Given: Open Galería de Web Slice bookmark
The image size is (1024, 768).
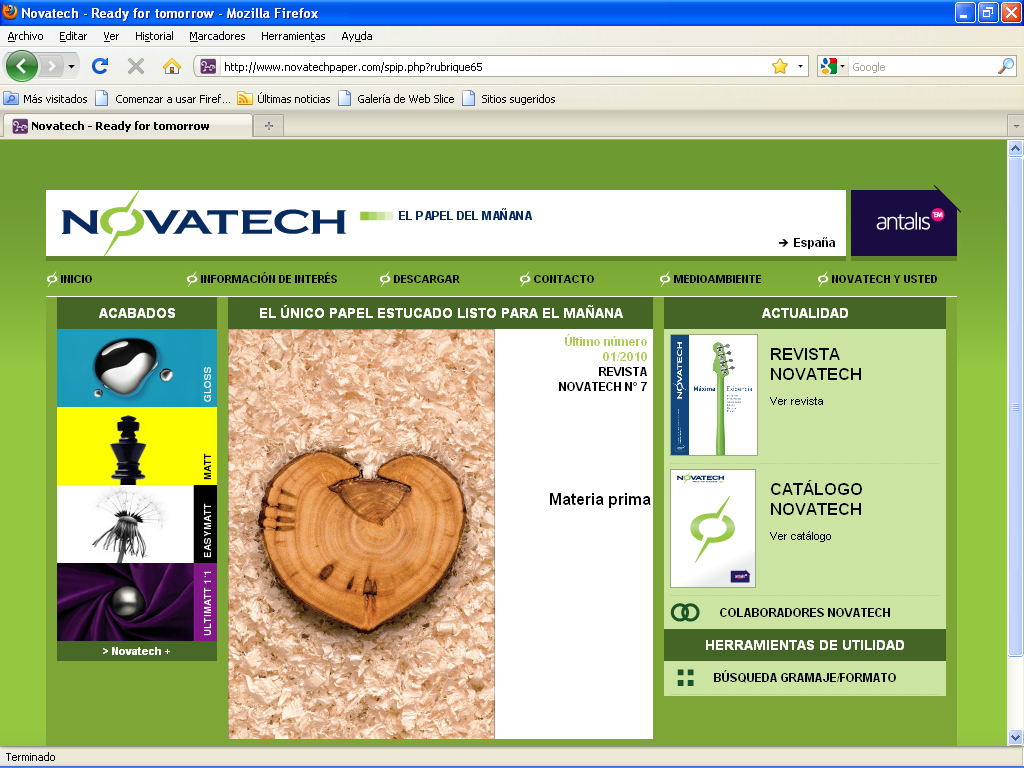Looking at the screenshot, I should pyautogui.click(x=396, y=99).
